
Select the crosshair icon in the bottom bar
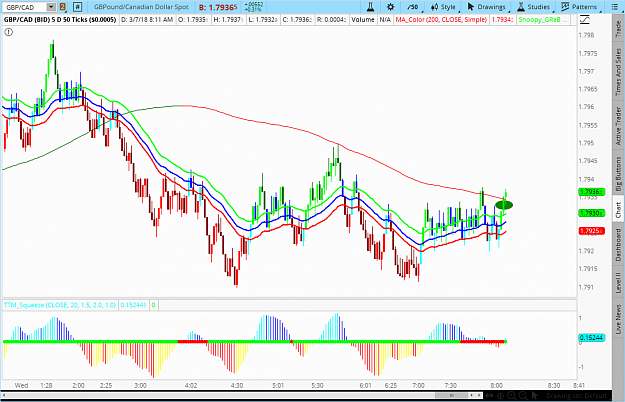pos(501,395)
